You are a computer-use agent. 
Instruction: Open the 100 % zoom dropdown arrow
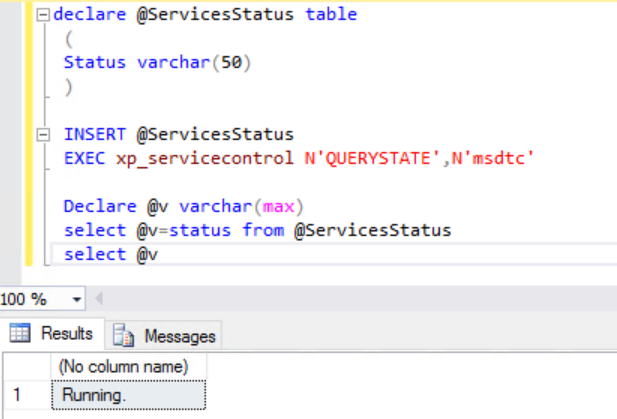point(77,300)
